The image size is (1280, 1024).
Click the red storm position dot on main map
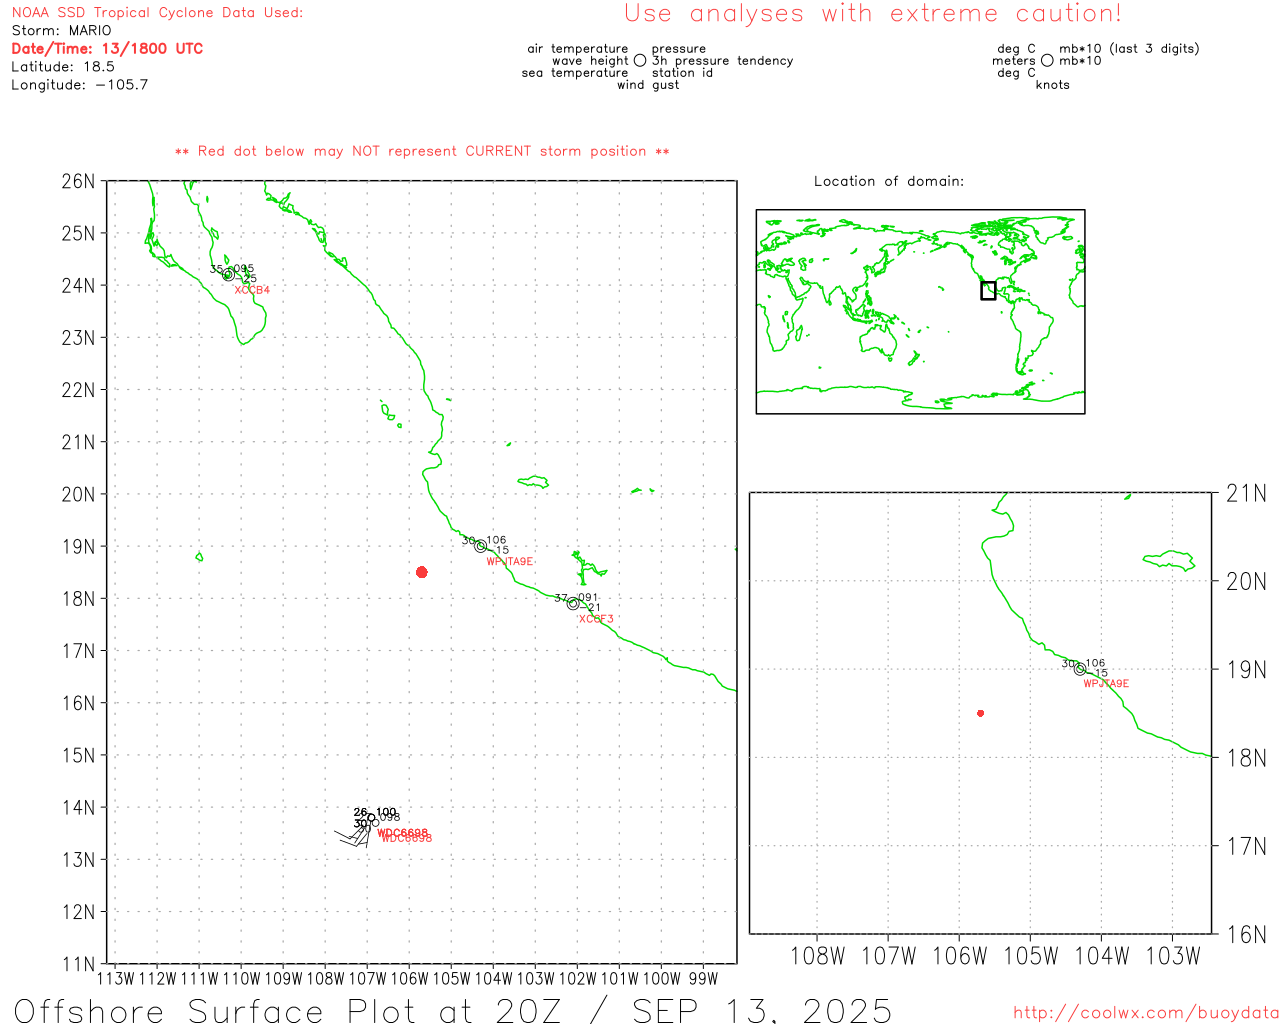pos(422,572)
